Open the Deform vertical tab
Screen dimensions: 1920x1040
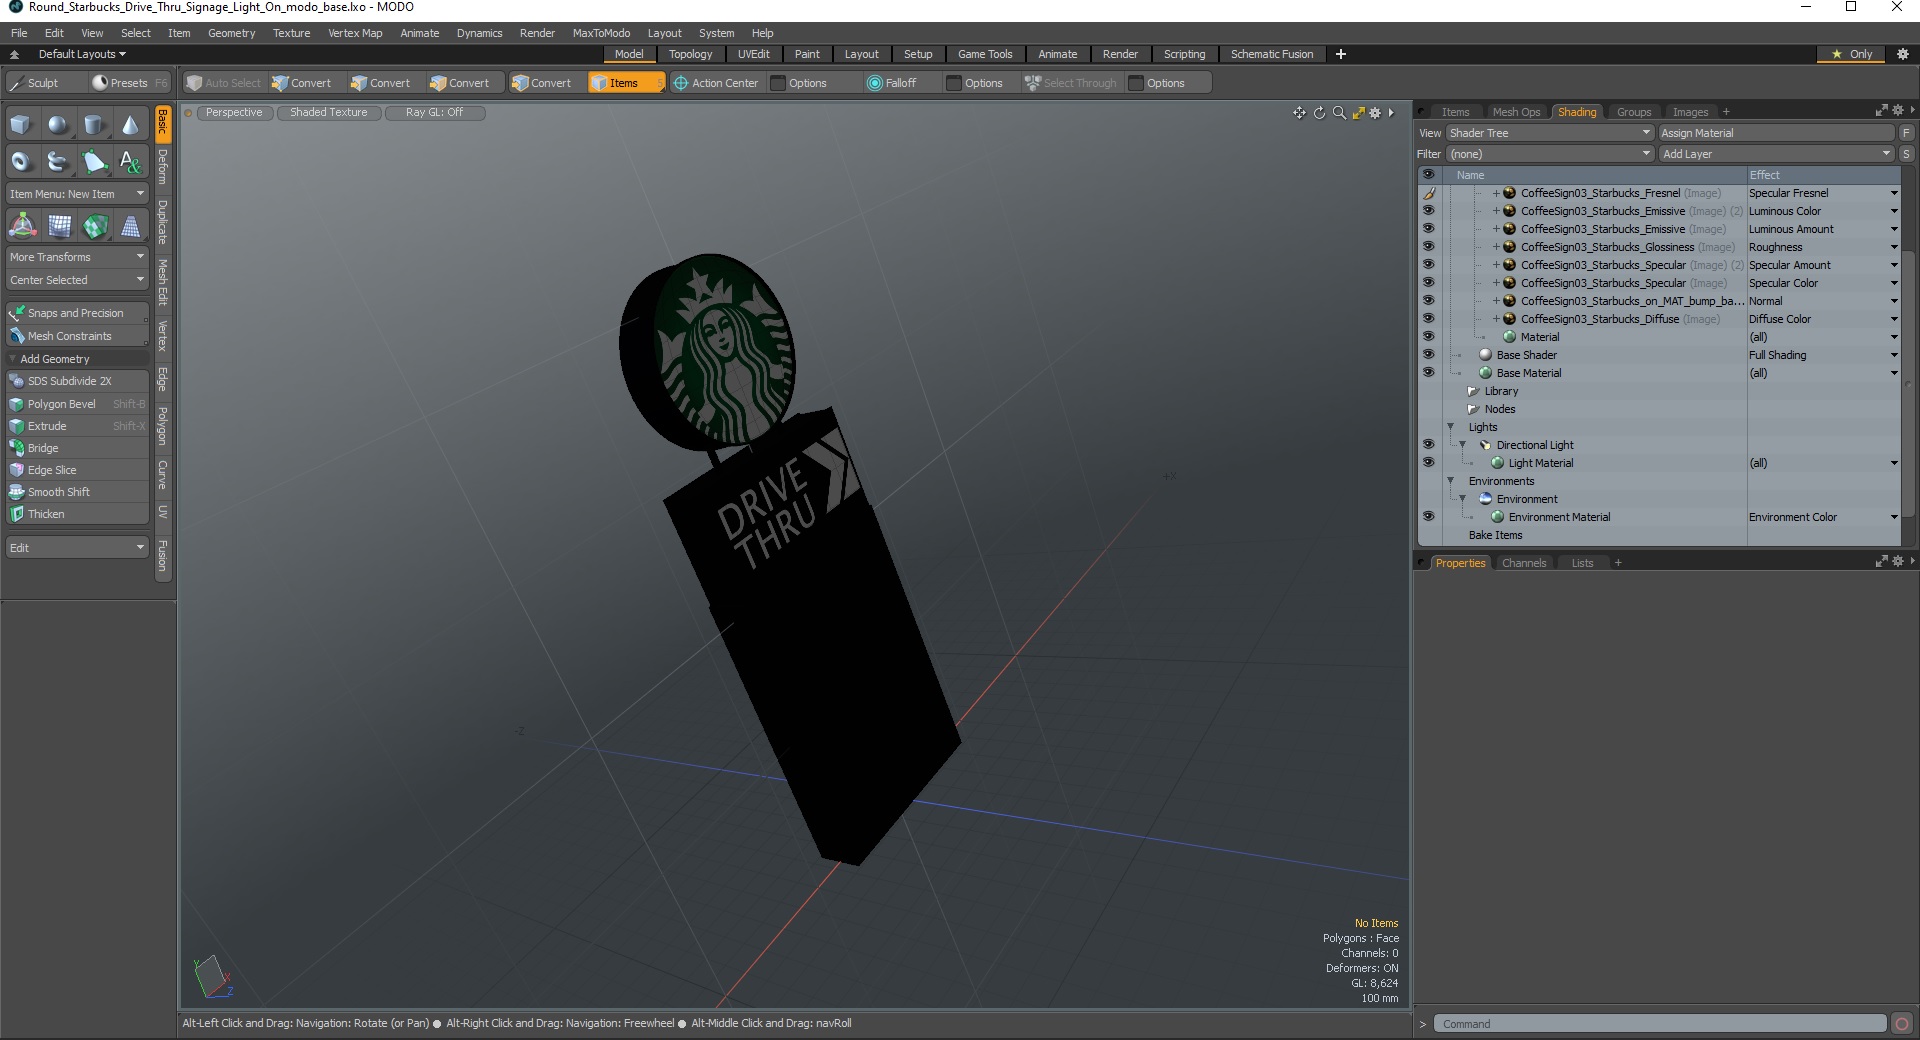point(163,166)
